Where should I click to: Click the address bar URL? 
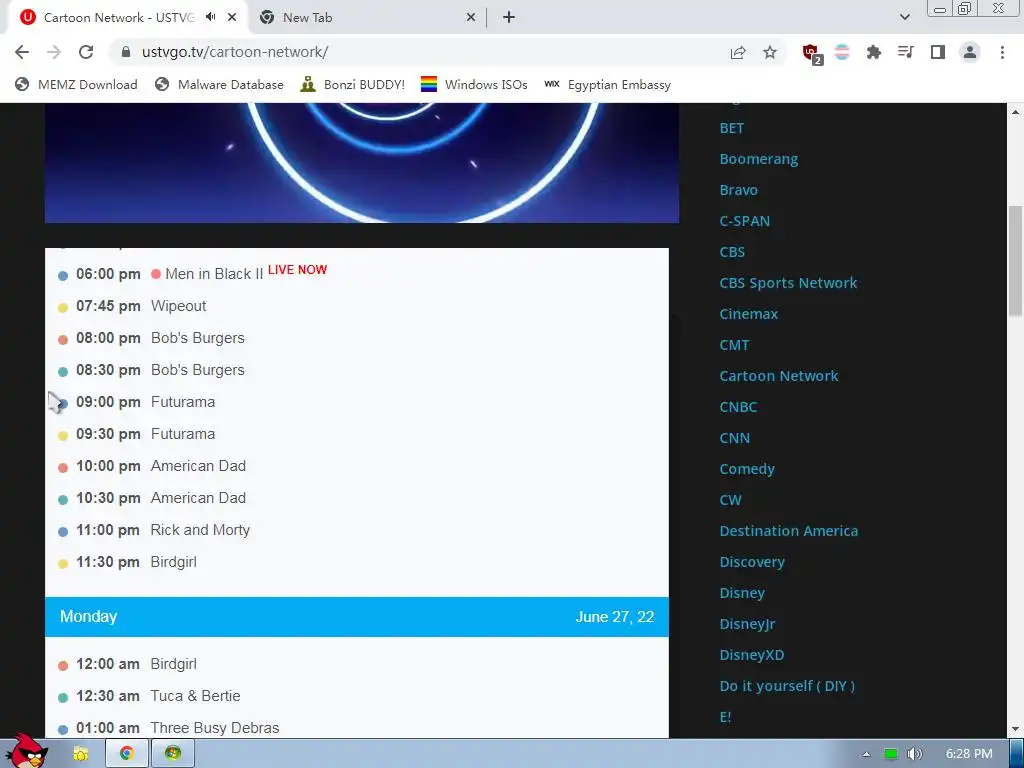235,52
